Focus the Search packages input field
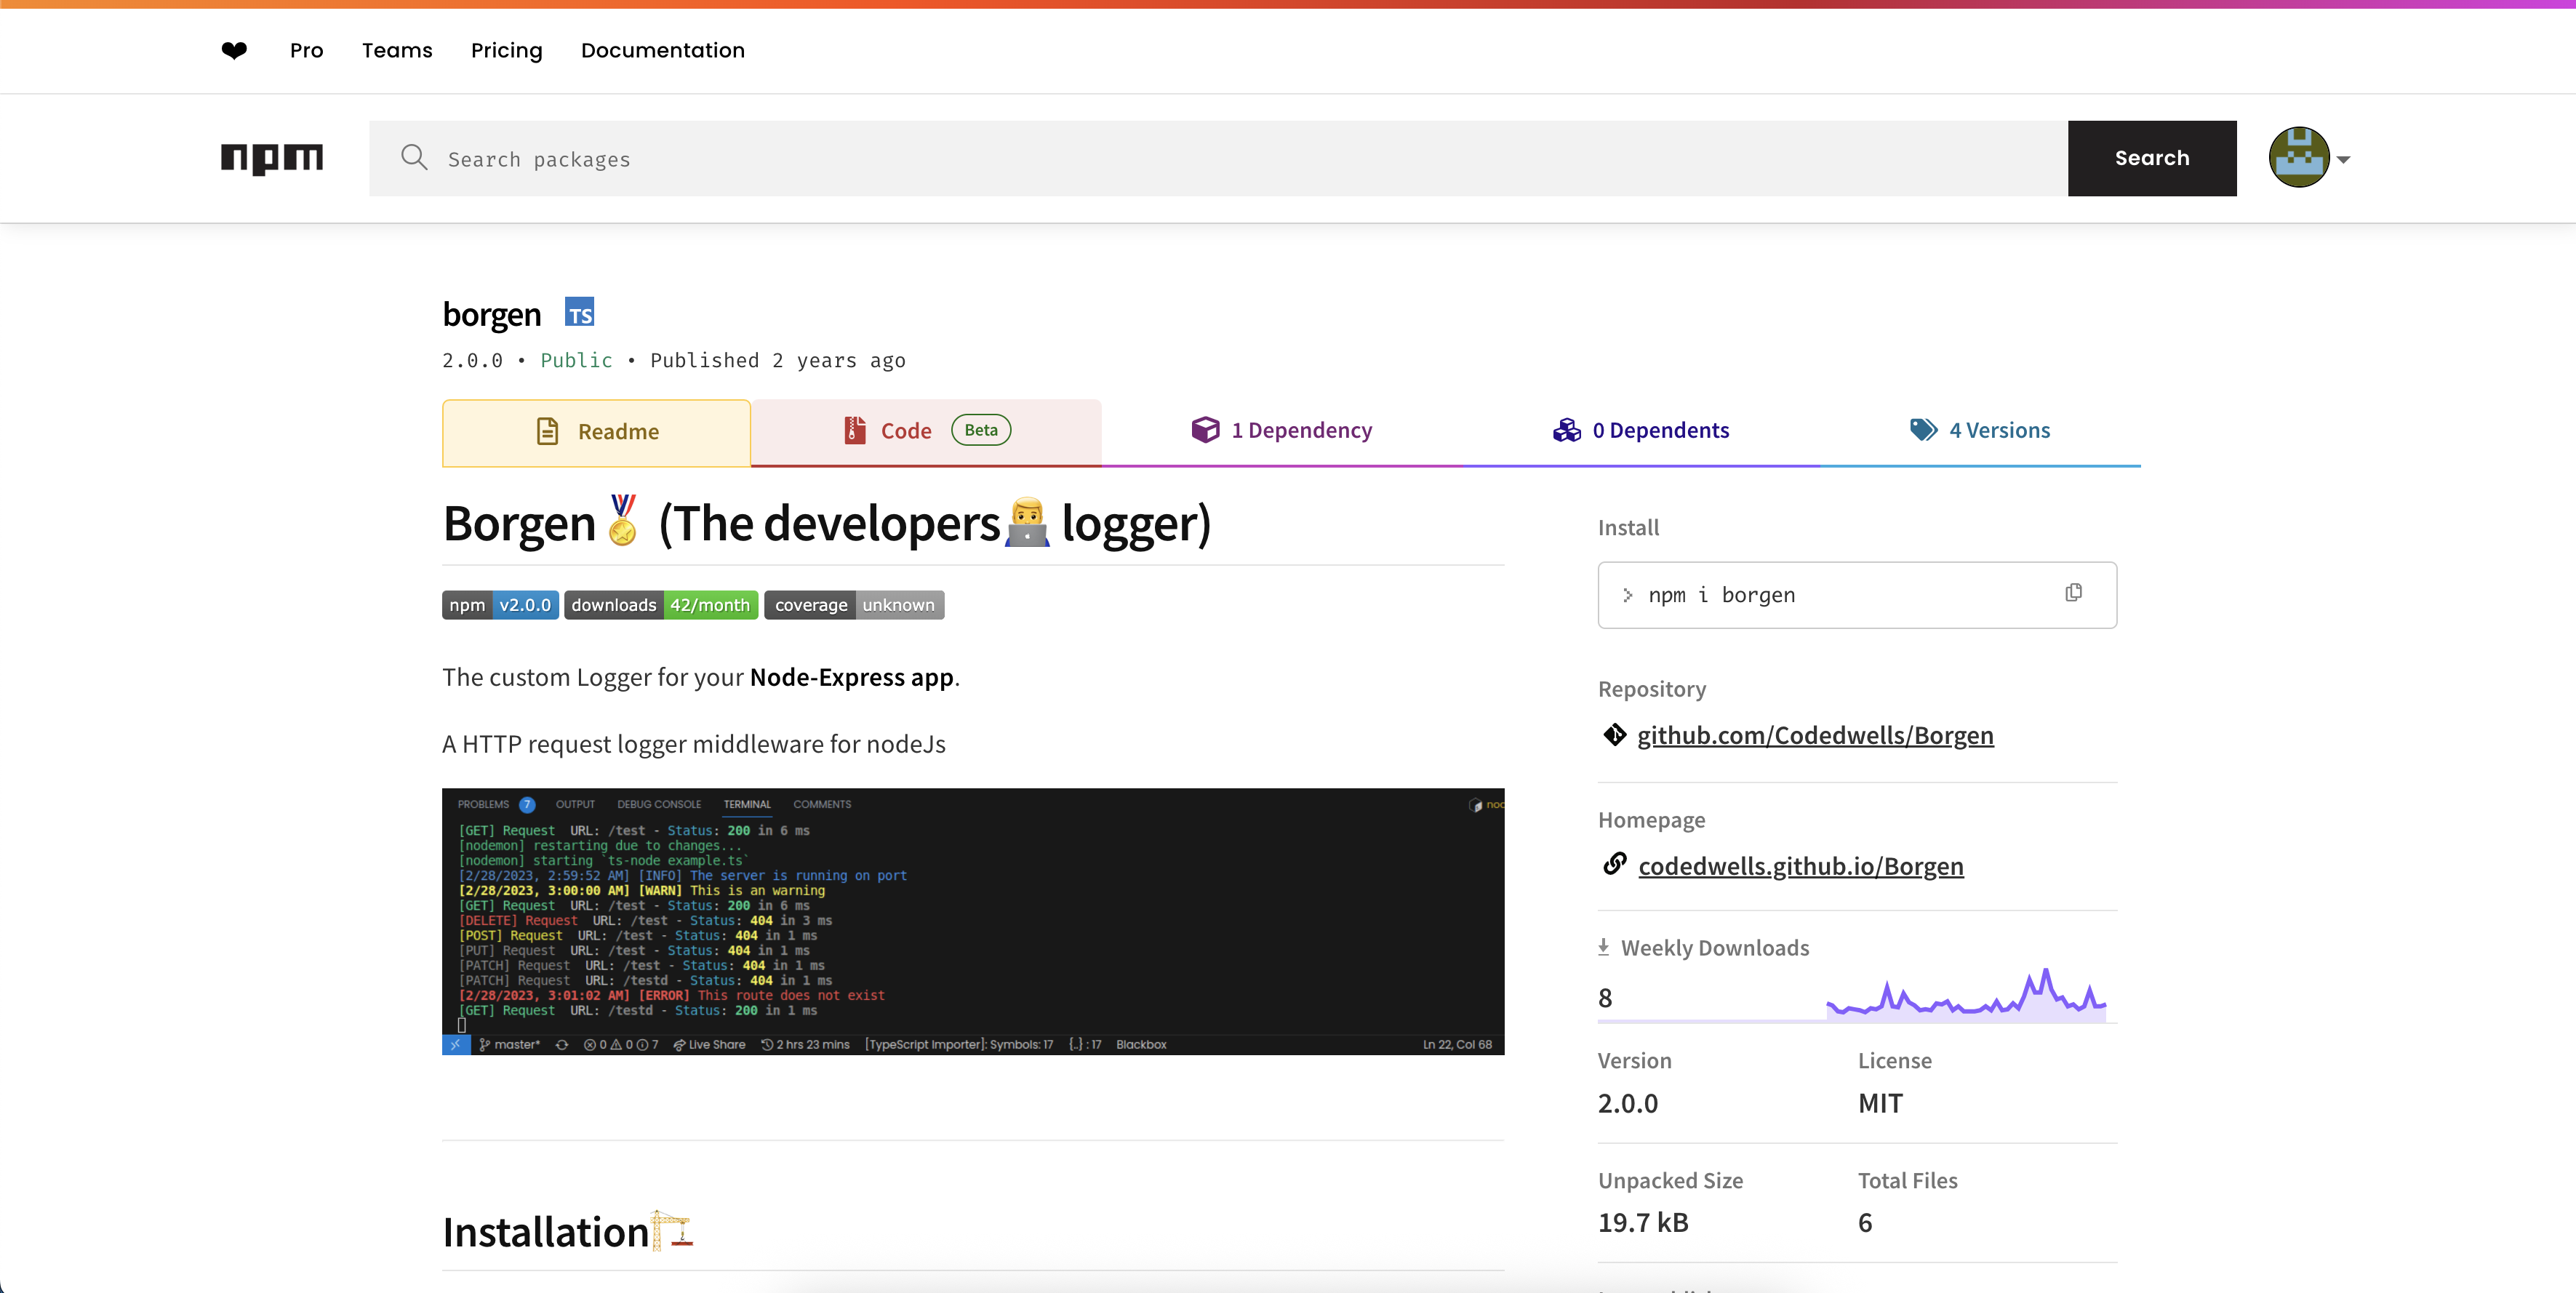The height and width of the screenshot is (1293, 2576). click(x=1217, y=158)
